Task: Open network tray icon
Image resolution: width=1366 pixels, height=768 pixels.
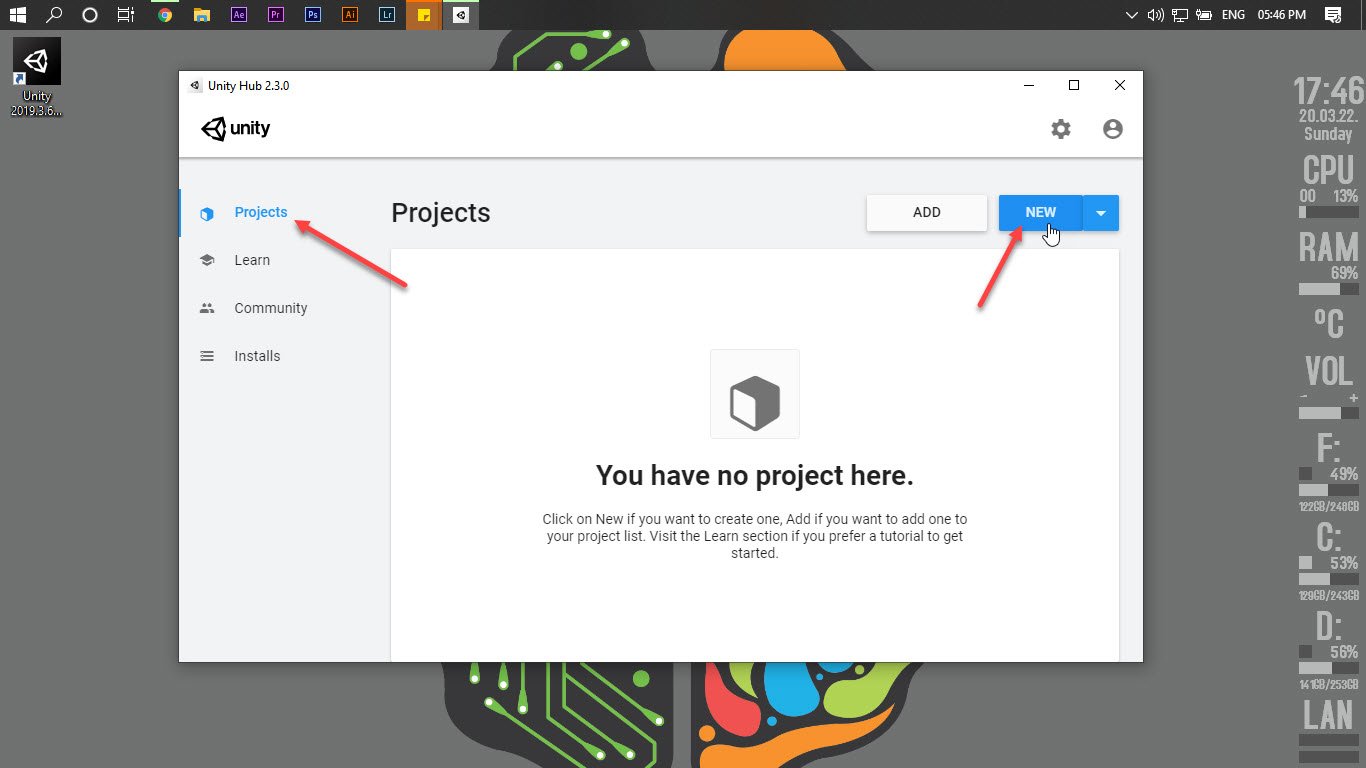Action: click(x=1180, y=15)
